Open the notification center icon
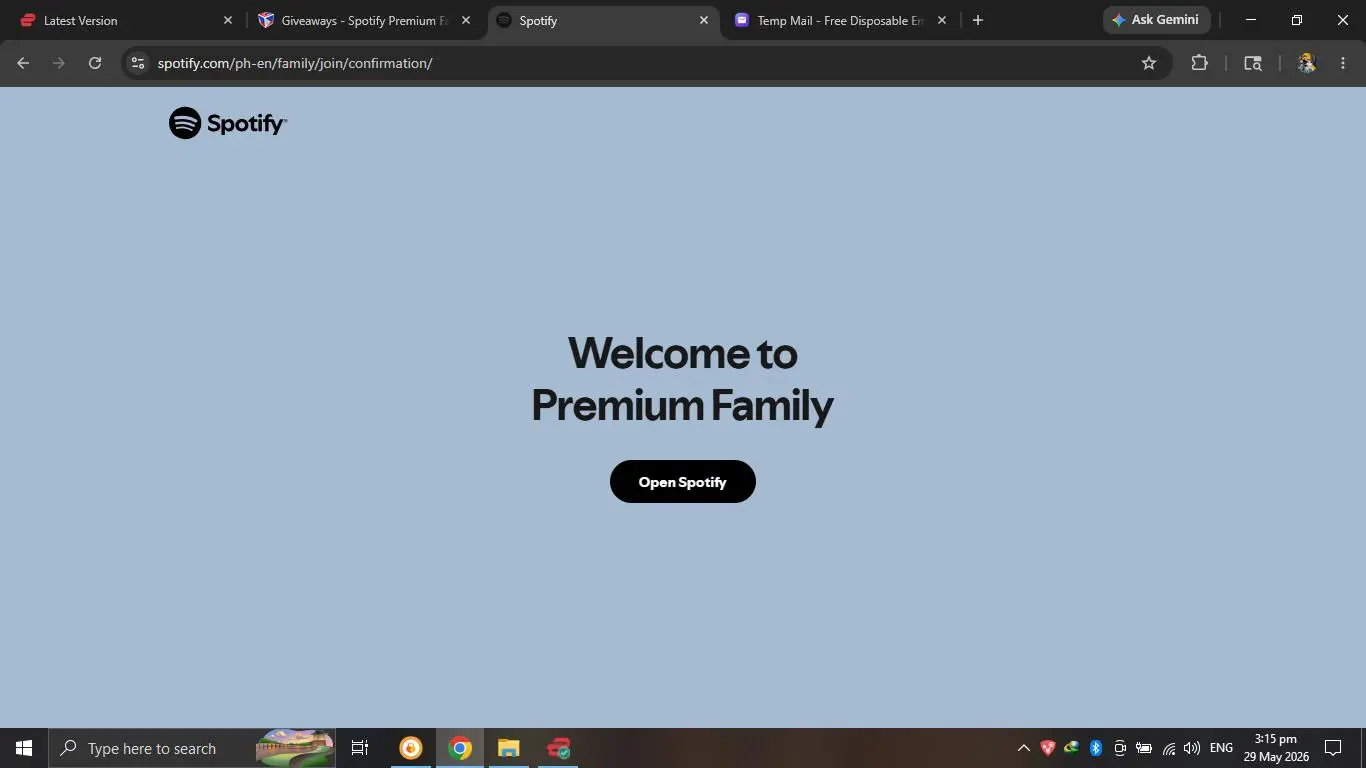Screen dimensions: 1366x768 tap(1333, 748)
